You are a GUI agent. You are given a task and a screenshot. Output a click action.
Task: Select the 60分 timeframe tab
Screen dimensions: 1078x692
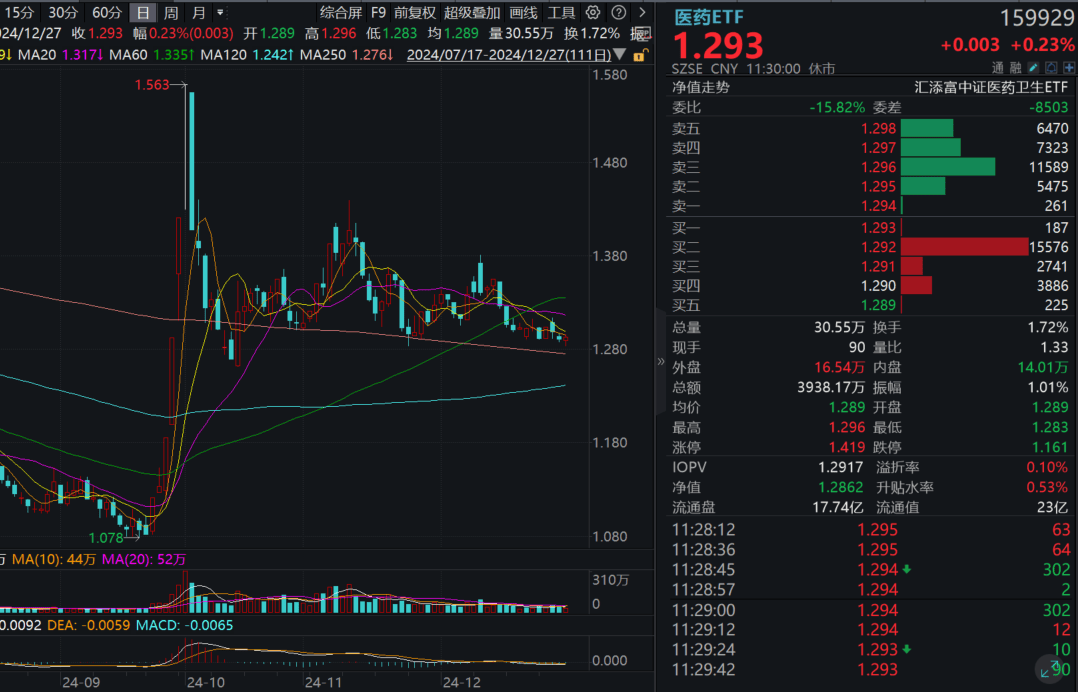point(107,13)
